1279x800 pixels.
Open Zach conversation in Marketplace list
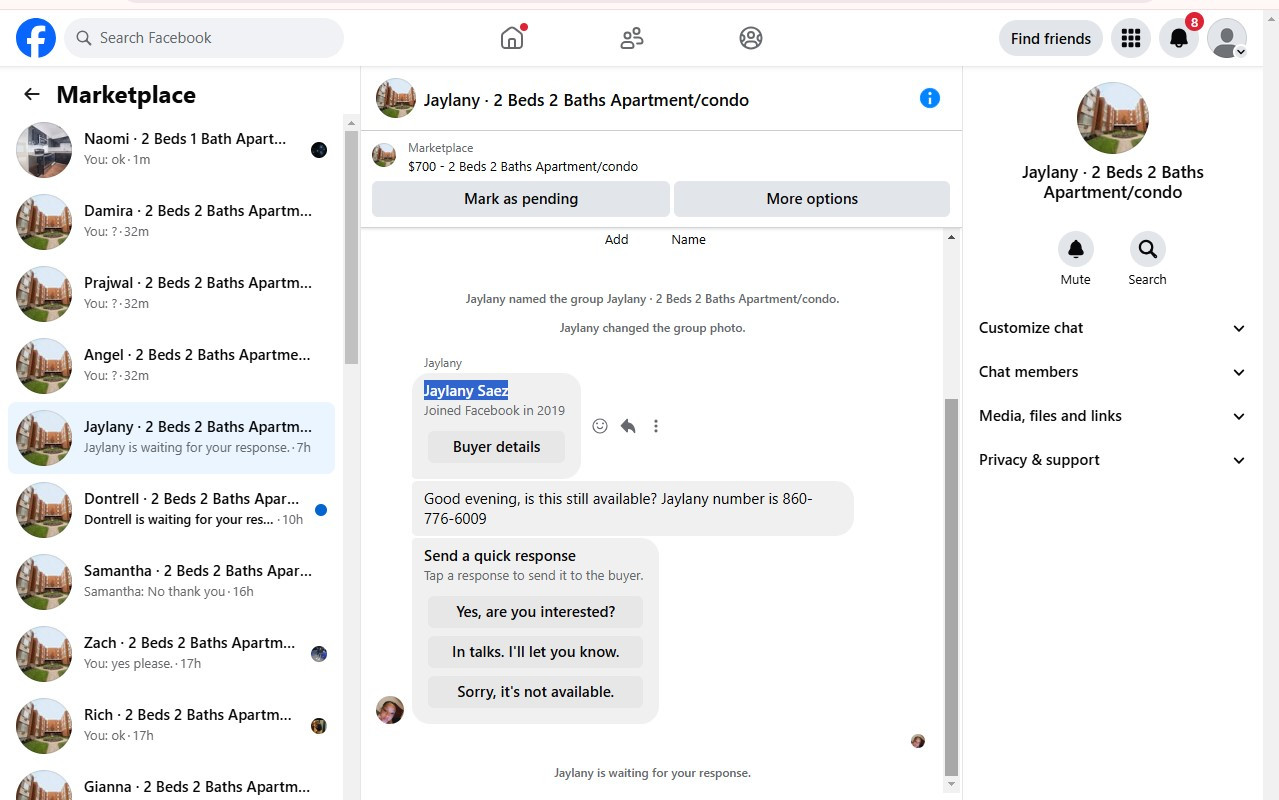coord(172,654)
